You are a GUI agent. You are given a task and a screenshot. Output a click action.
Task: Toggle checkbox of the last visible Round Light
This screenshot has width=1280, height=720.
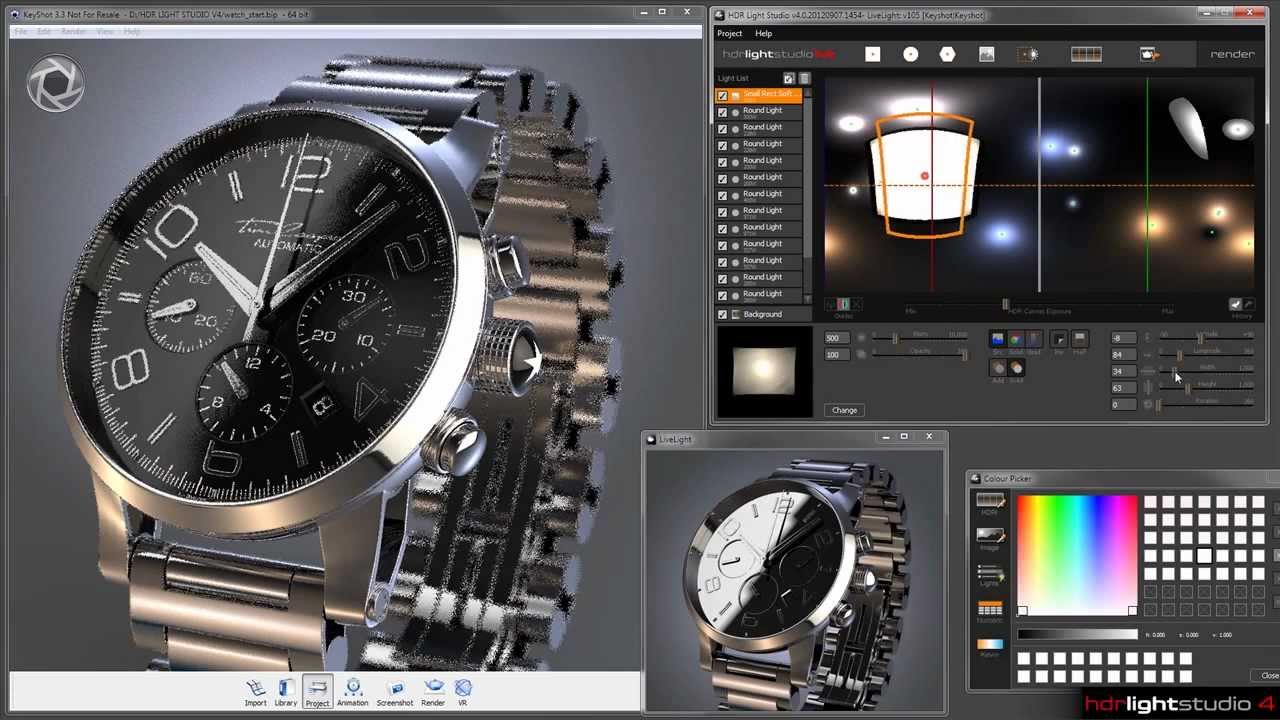[x=722, y=295]
